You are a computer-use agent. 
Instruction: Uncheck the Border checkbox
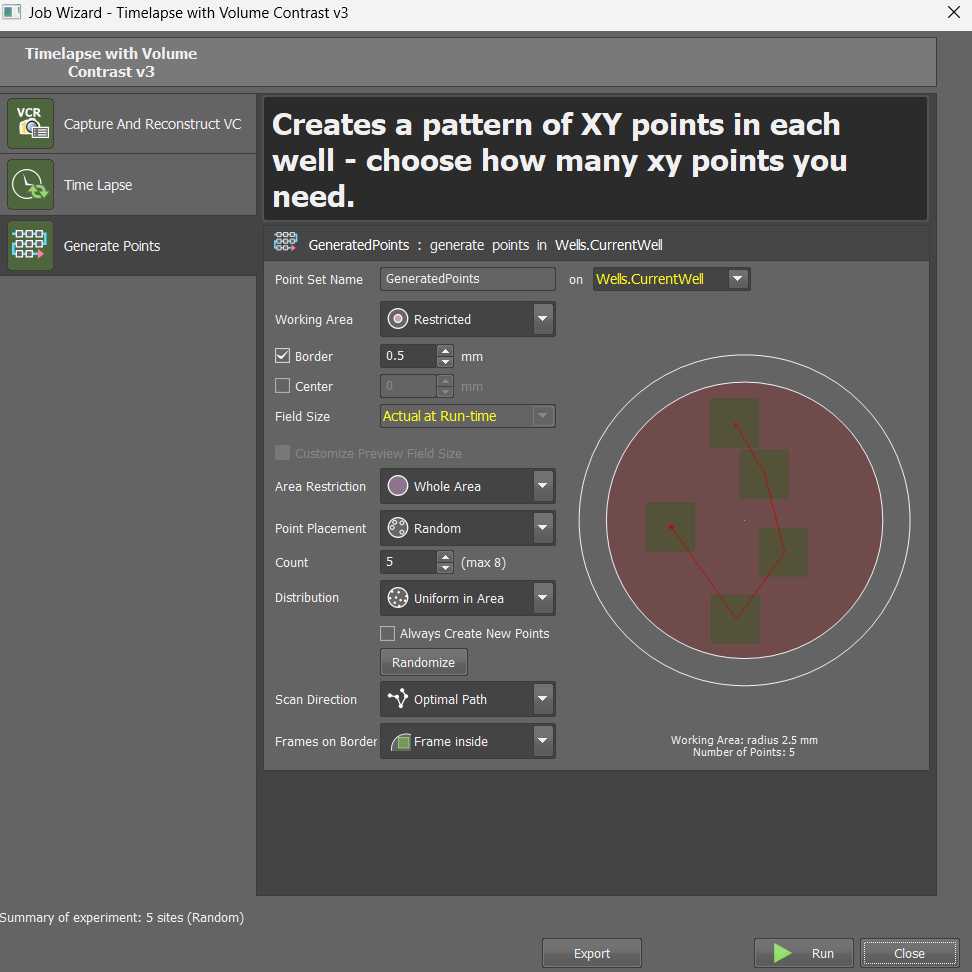click(x=283, y=356)
